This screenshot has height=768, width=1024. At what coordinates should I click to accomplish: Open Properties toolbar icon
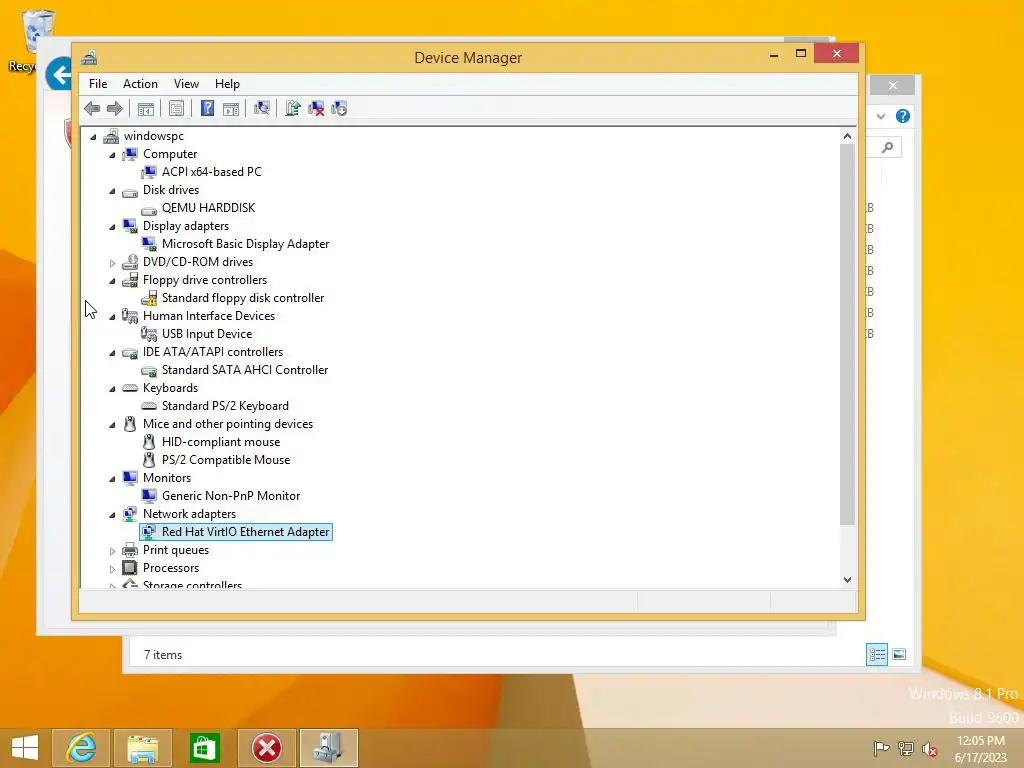coord(176,108)
